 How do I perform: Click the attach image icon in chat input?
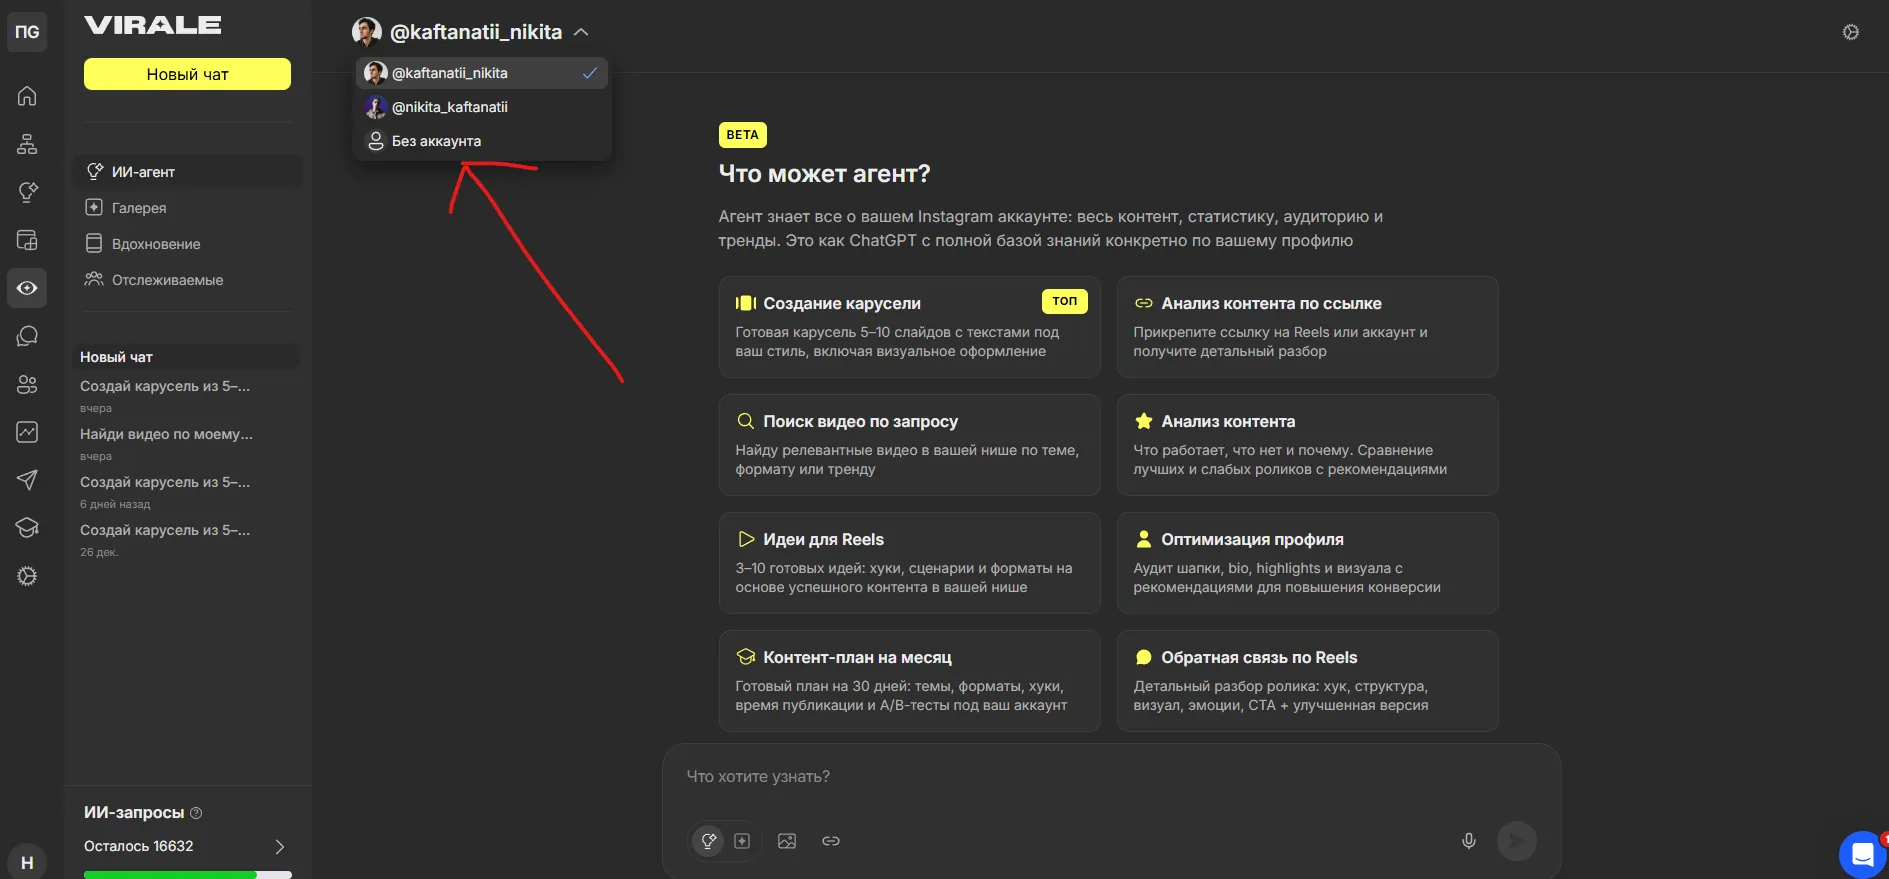point(787,841)
